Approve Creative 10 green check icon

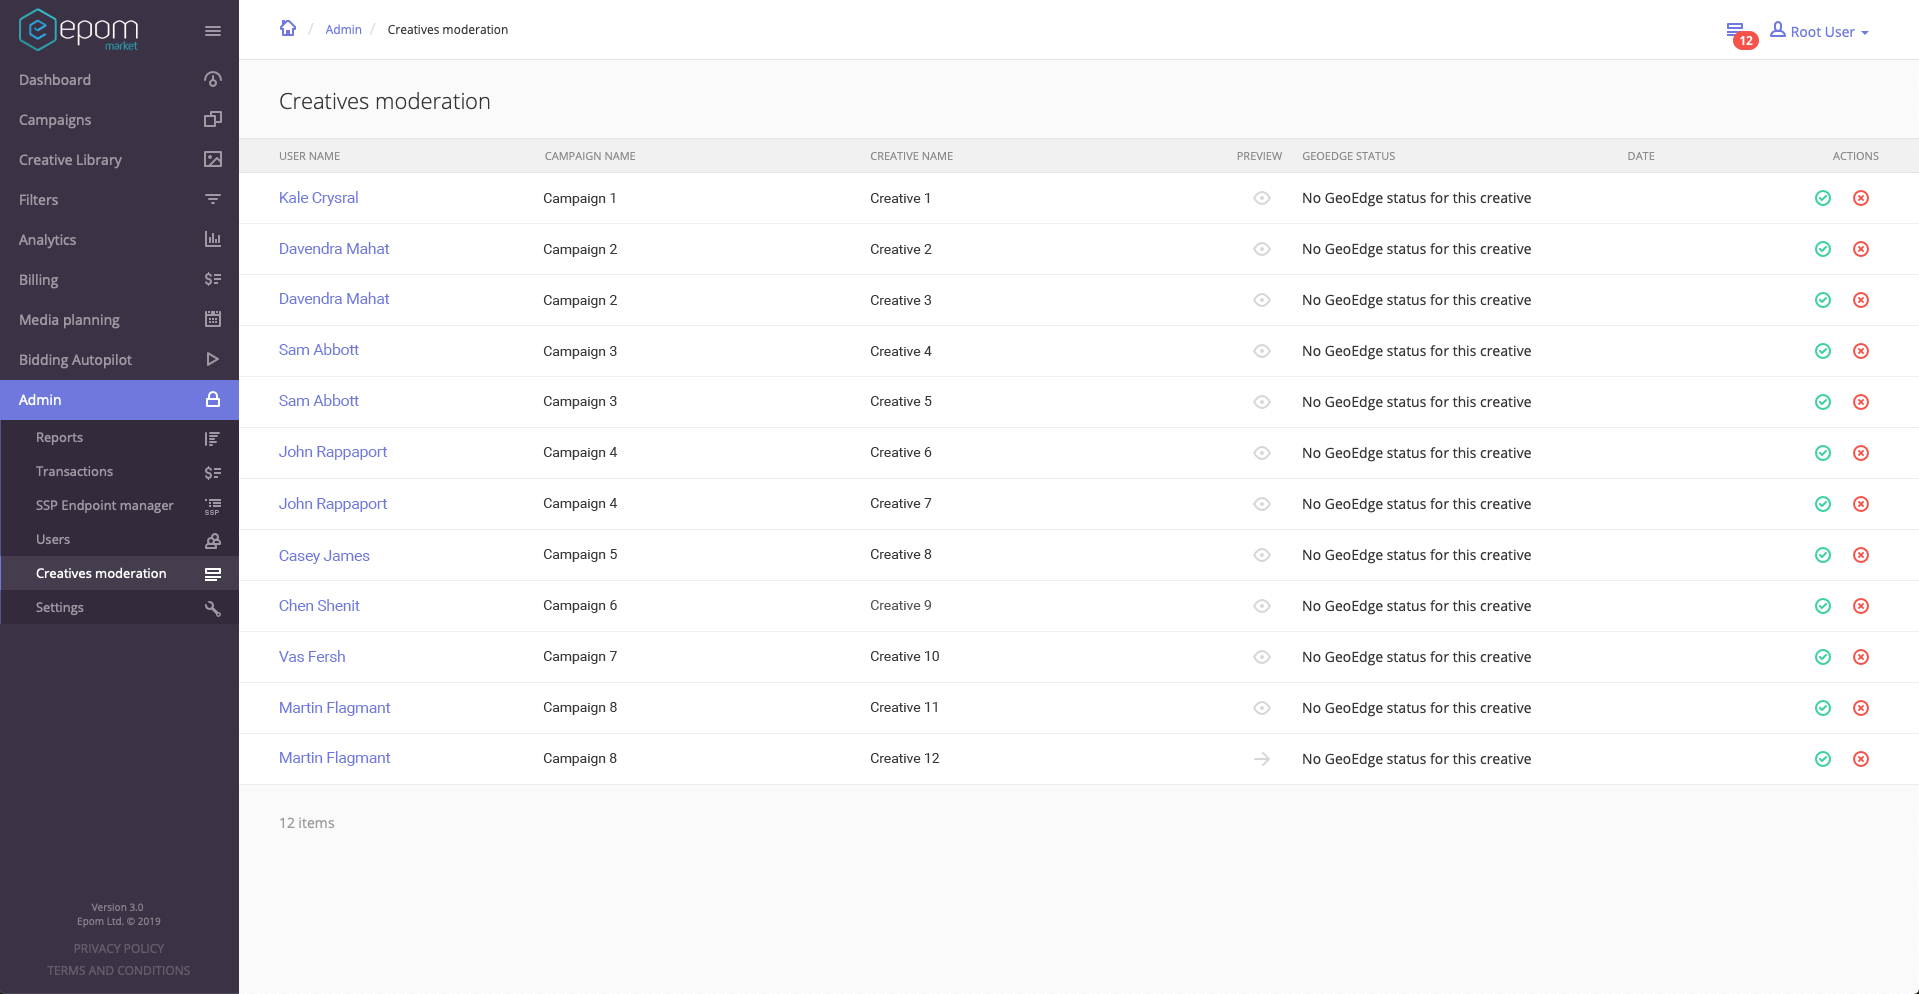point(1823,657)
